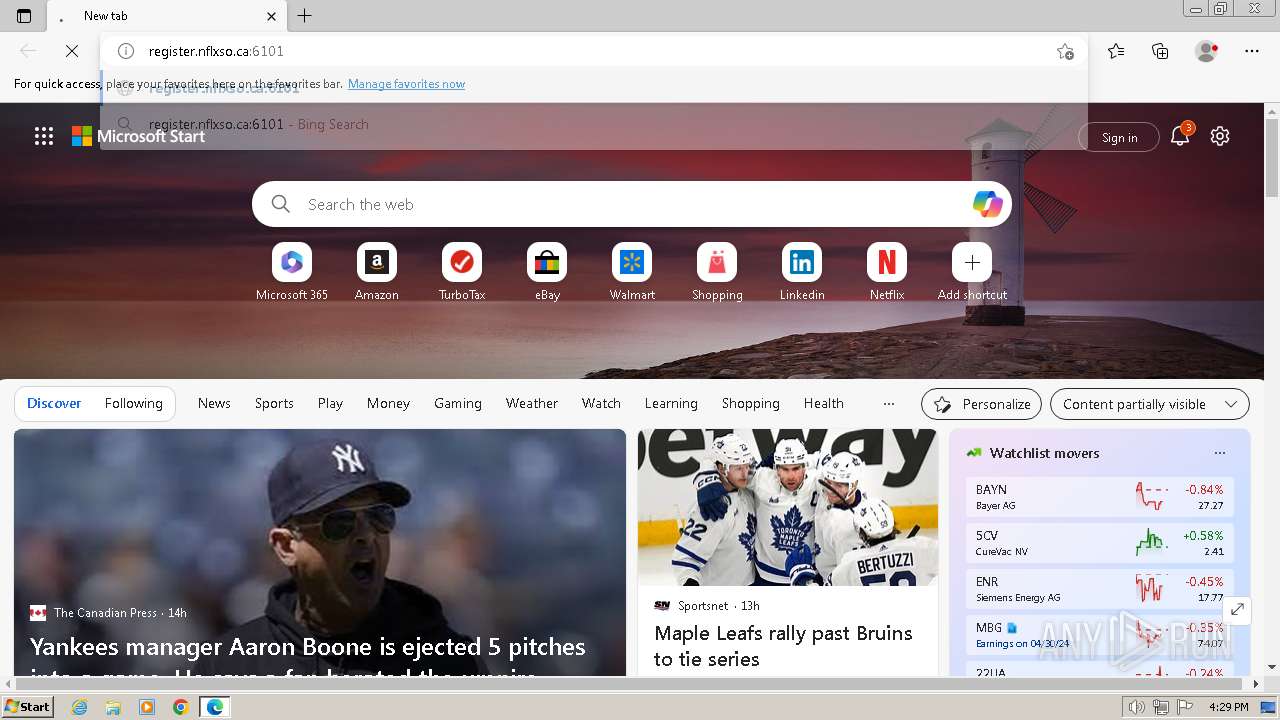This screenshot has width=1280, height=720.
Task: Select the News category
Action: (214, 404)
